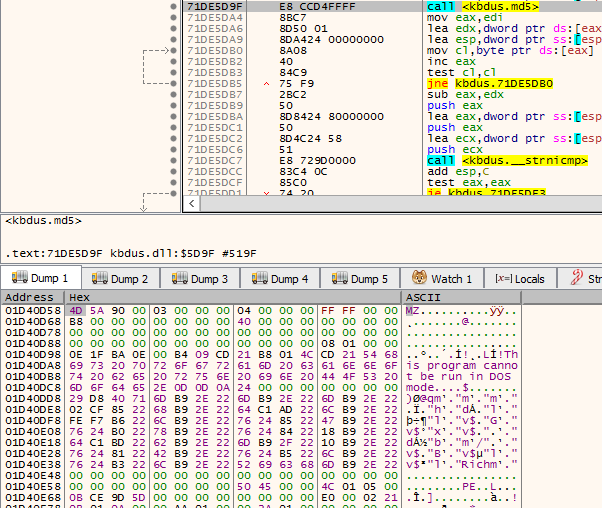The image size is (602, 508).
Task: Toggle breakpoint dot at address 71DE5DB5
Action: click(x=174, y=83)
